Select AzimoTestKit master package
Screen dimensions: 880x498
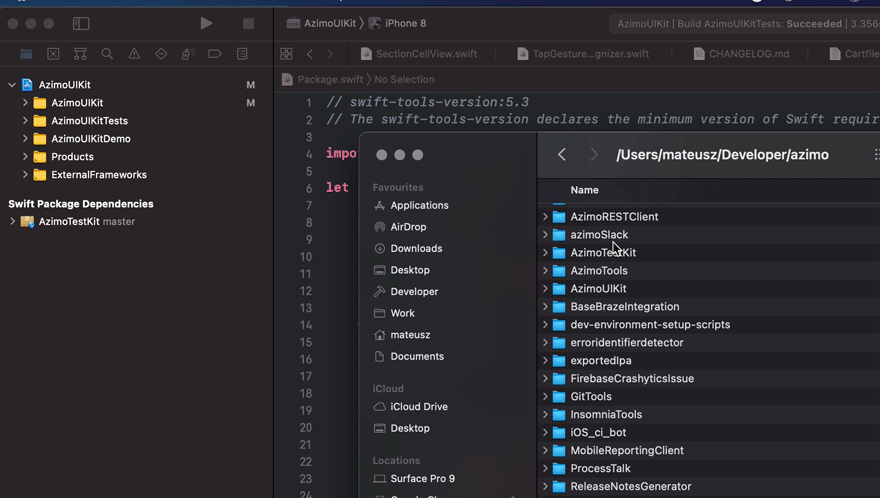(77, 221)
